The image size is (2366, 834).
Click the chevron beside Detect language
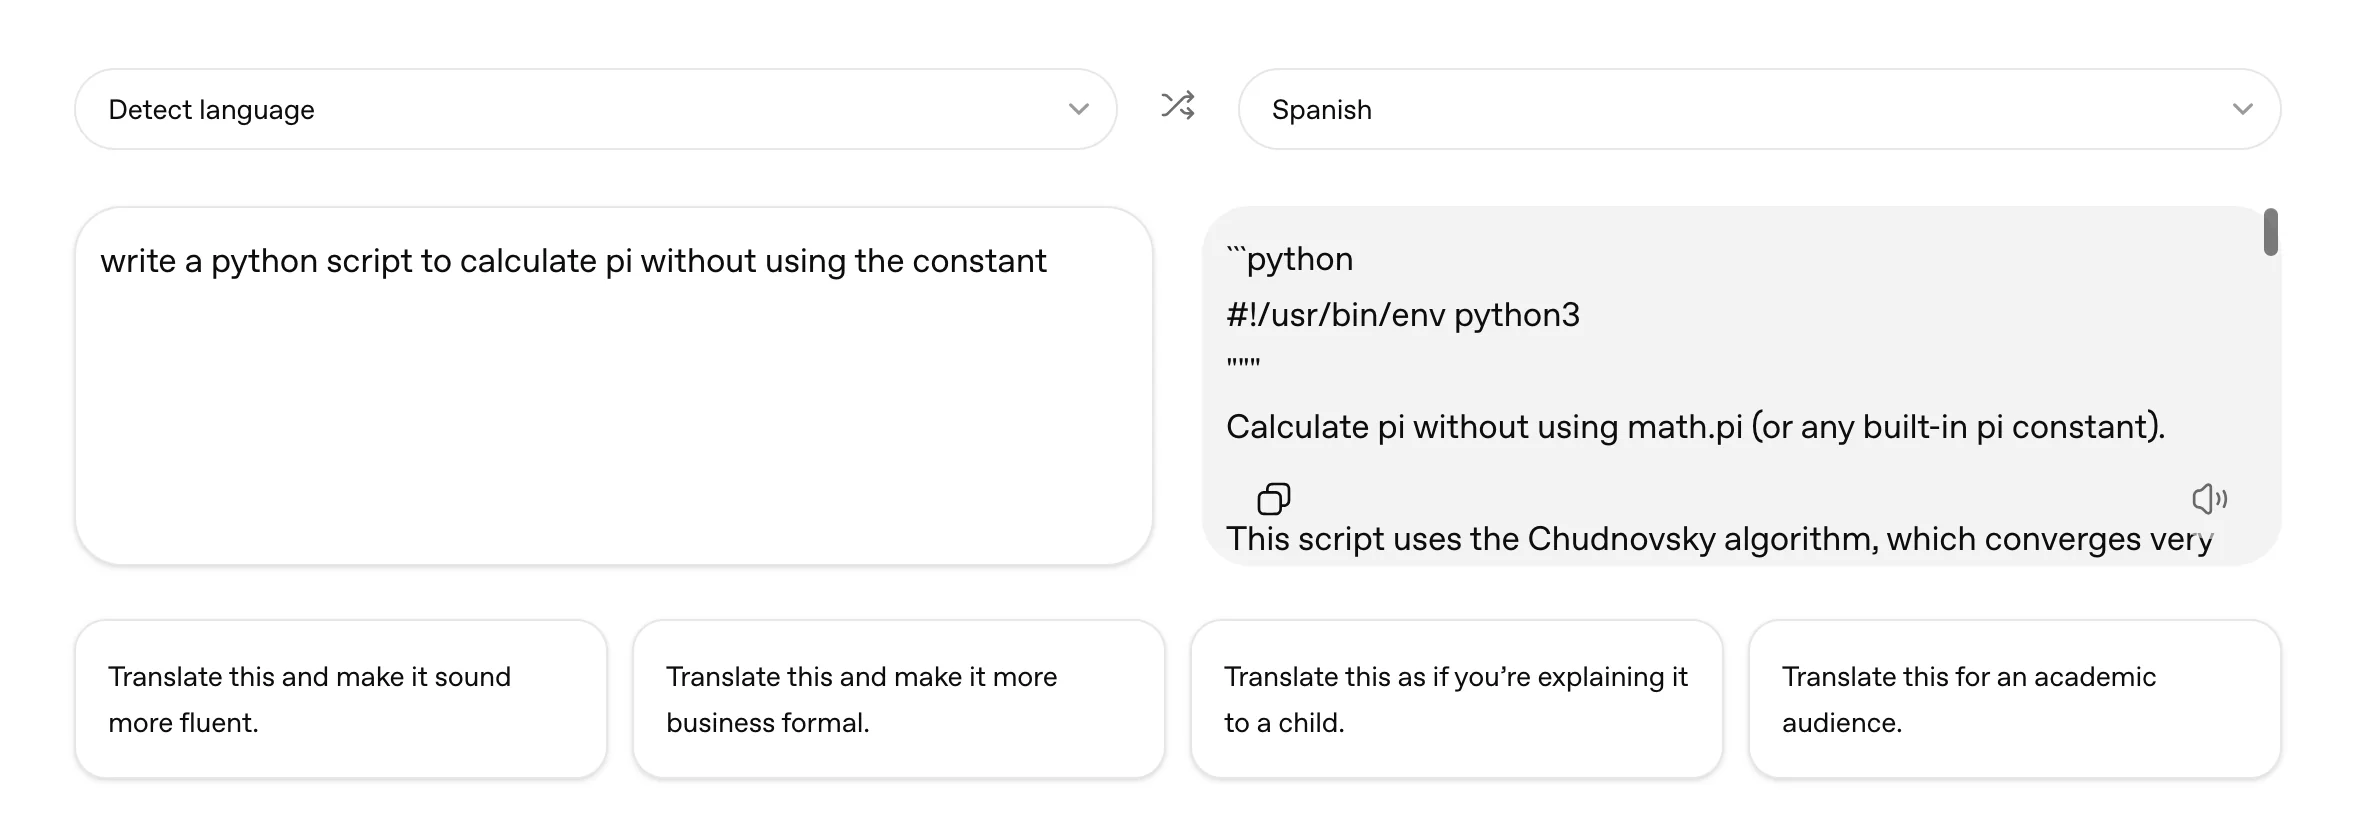point(1078,109)
